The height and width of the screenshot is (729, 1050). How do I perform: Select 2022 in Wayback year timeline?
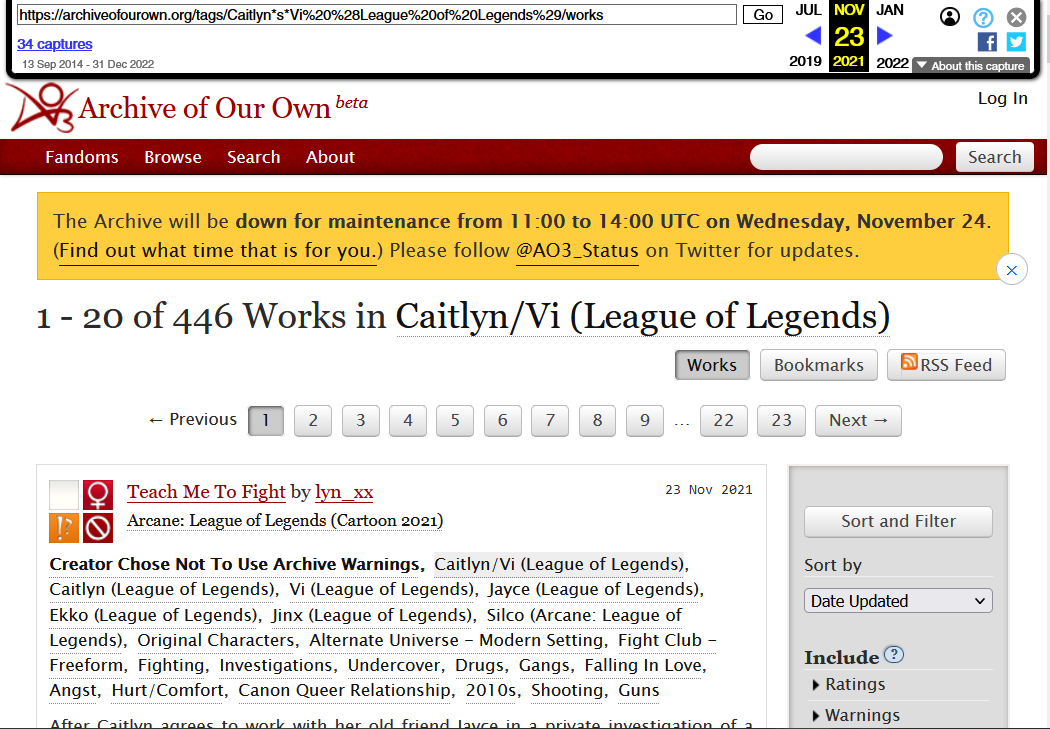pyautogui.click(x=892, y=63)
